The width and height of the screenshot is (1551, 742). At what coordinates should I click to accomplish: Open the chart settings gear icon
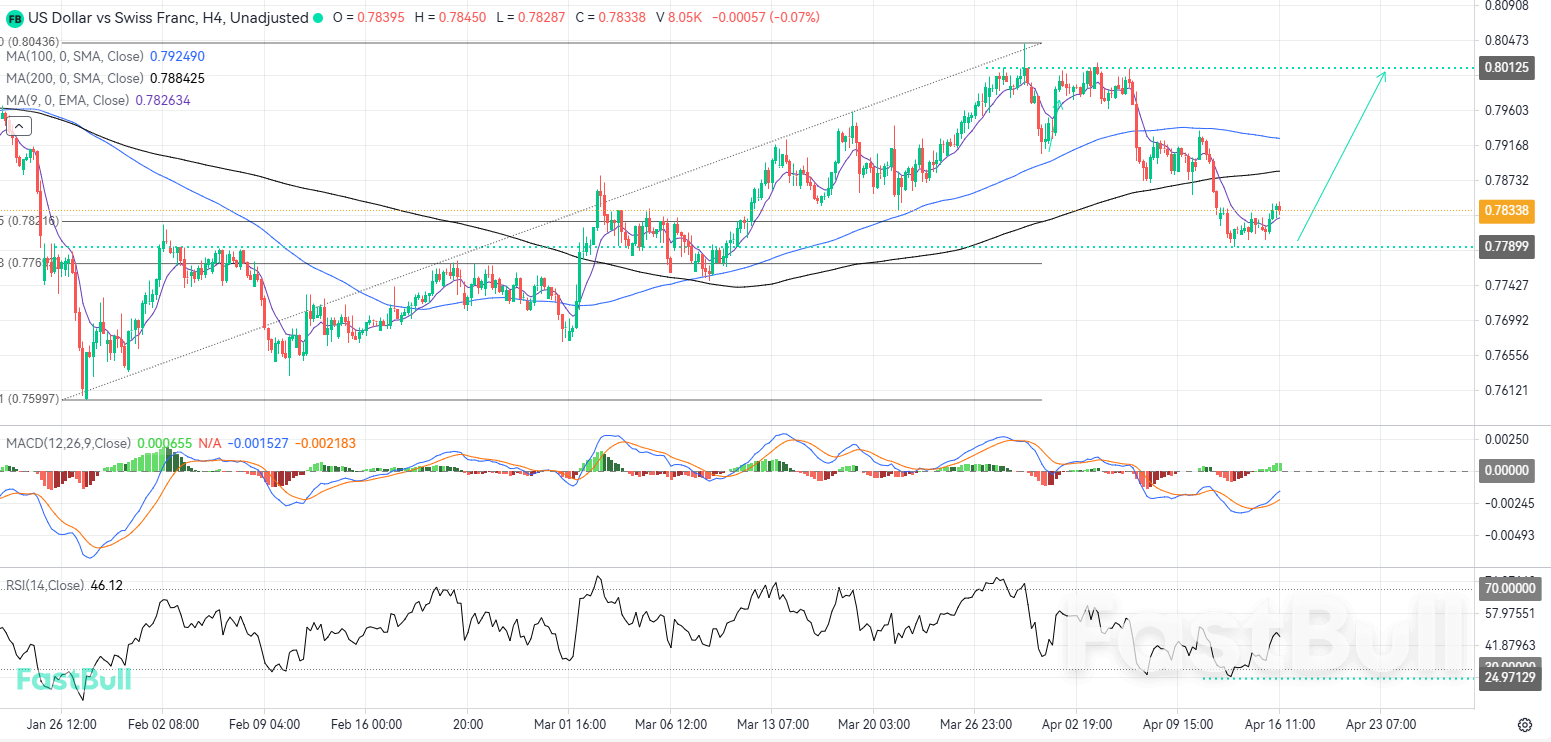click(1524, 724)
